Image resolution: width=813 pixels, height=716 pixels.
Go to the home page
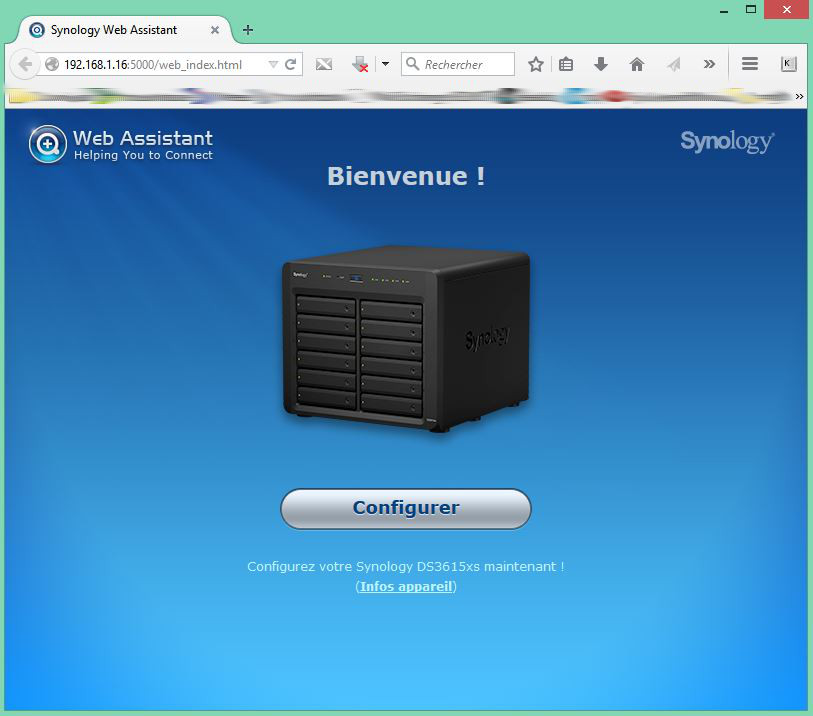(637, 64)
